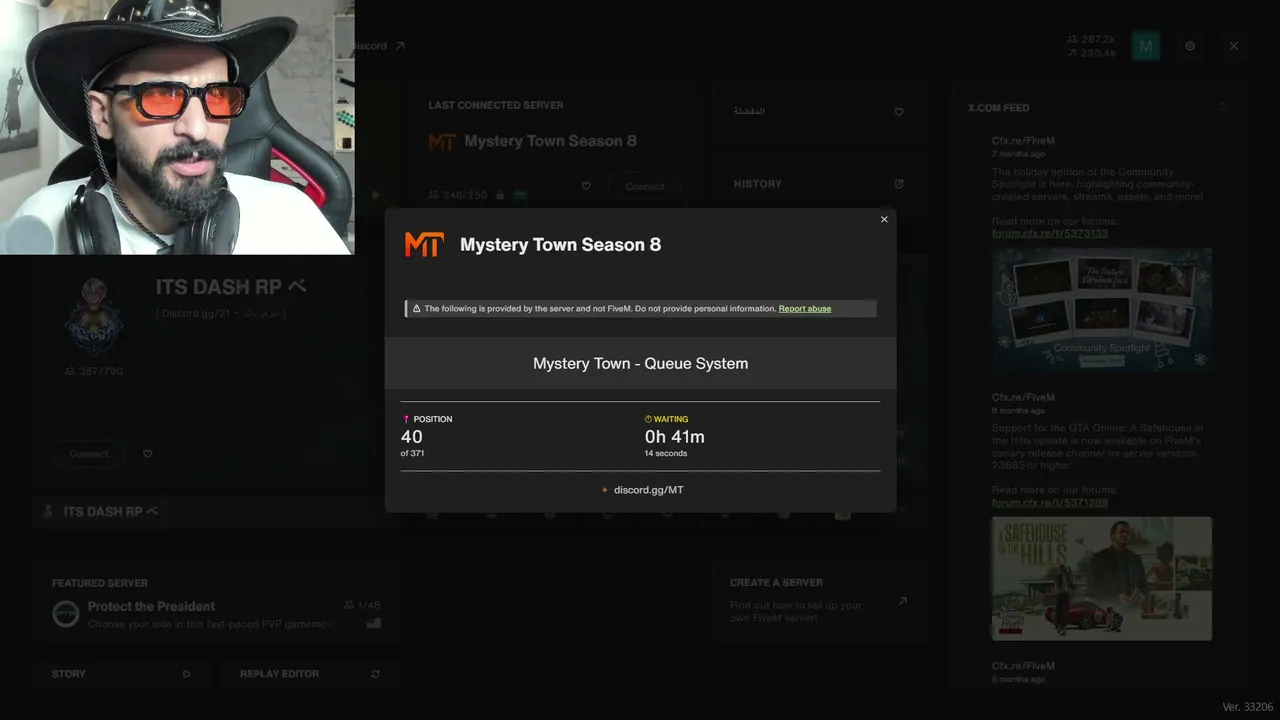Open the Community Spotlight image
Image resolution: width=1280 pixels, height=720 pixels.
[1102, 310]
